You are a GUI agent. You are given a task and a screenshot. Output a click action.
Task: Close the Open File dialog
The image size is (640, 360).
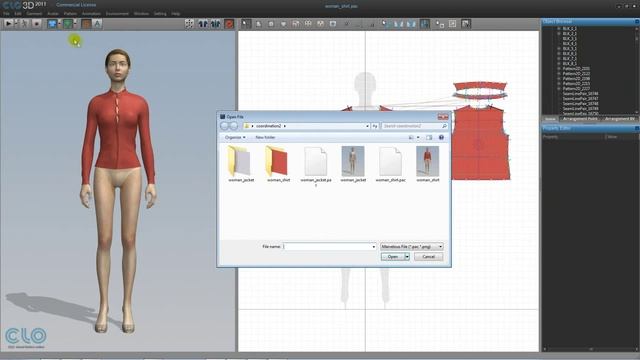443,117
